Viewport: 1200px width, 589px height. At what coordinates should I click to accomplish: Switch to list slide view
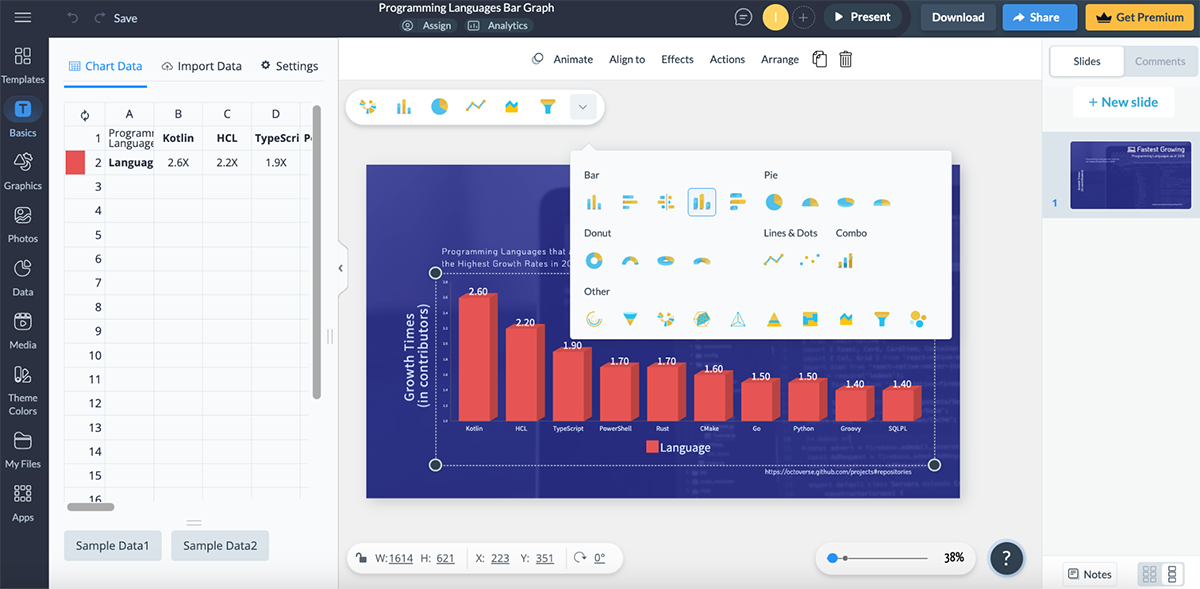[1172, 574]
